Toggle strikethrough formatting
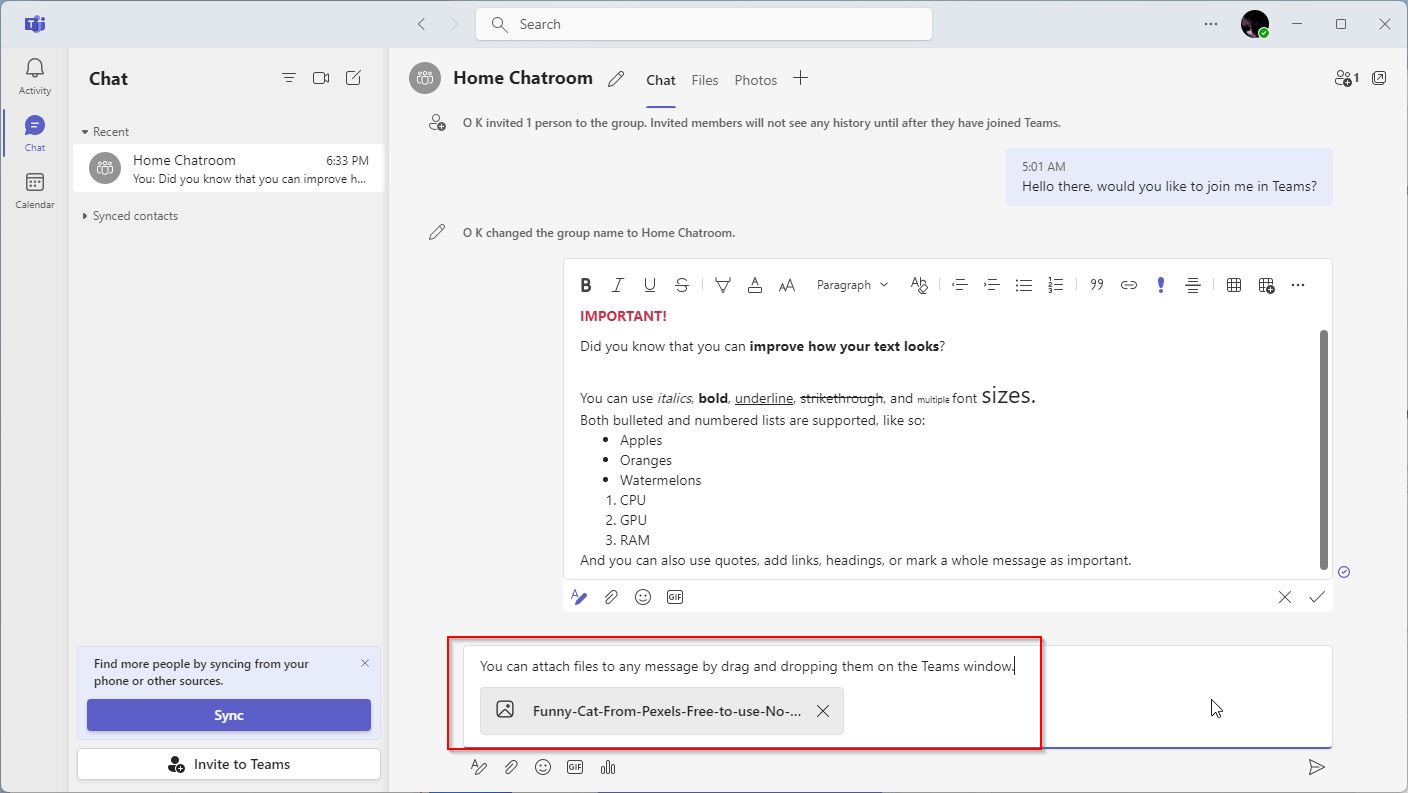The image size is (1408, 793). pyautogui.click(x=682, y=285)
